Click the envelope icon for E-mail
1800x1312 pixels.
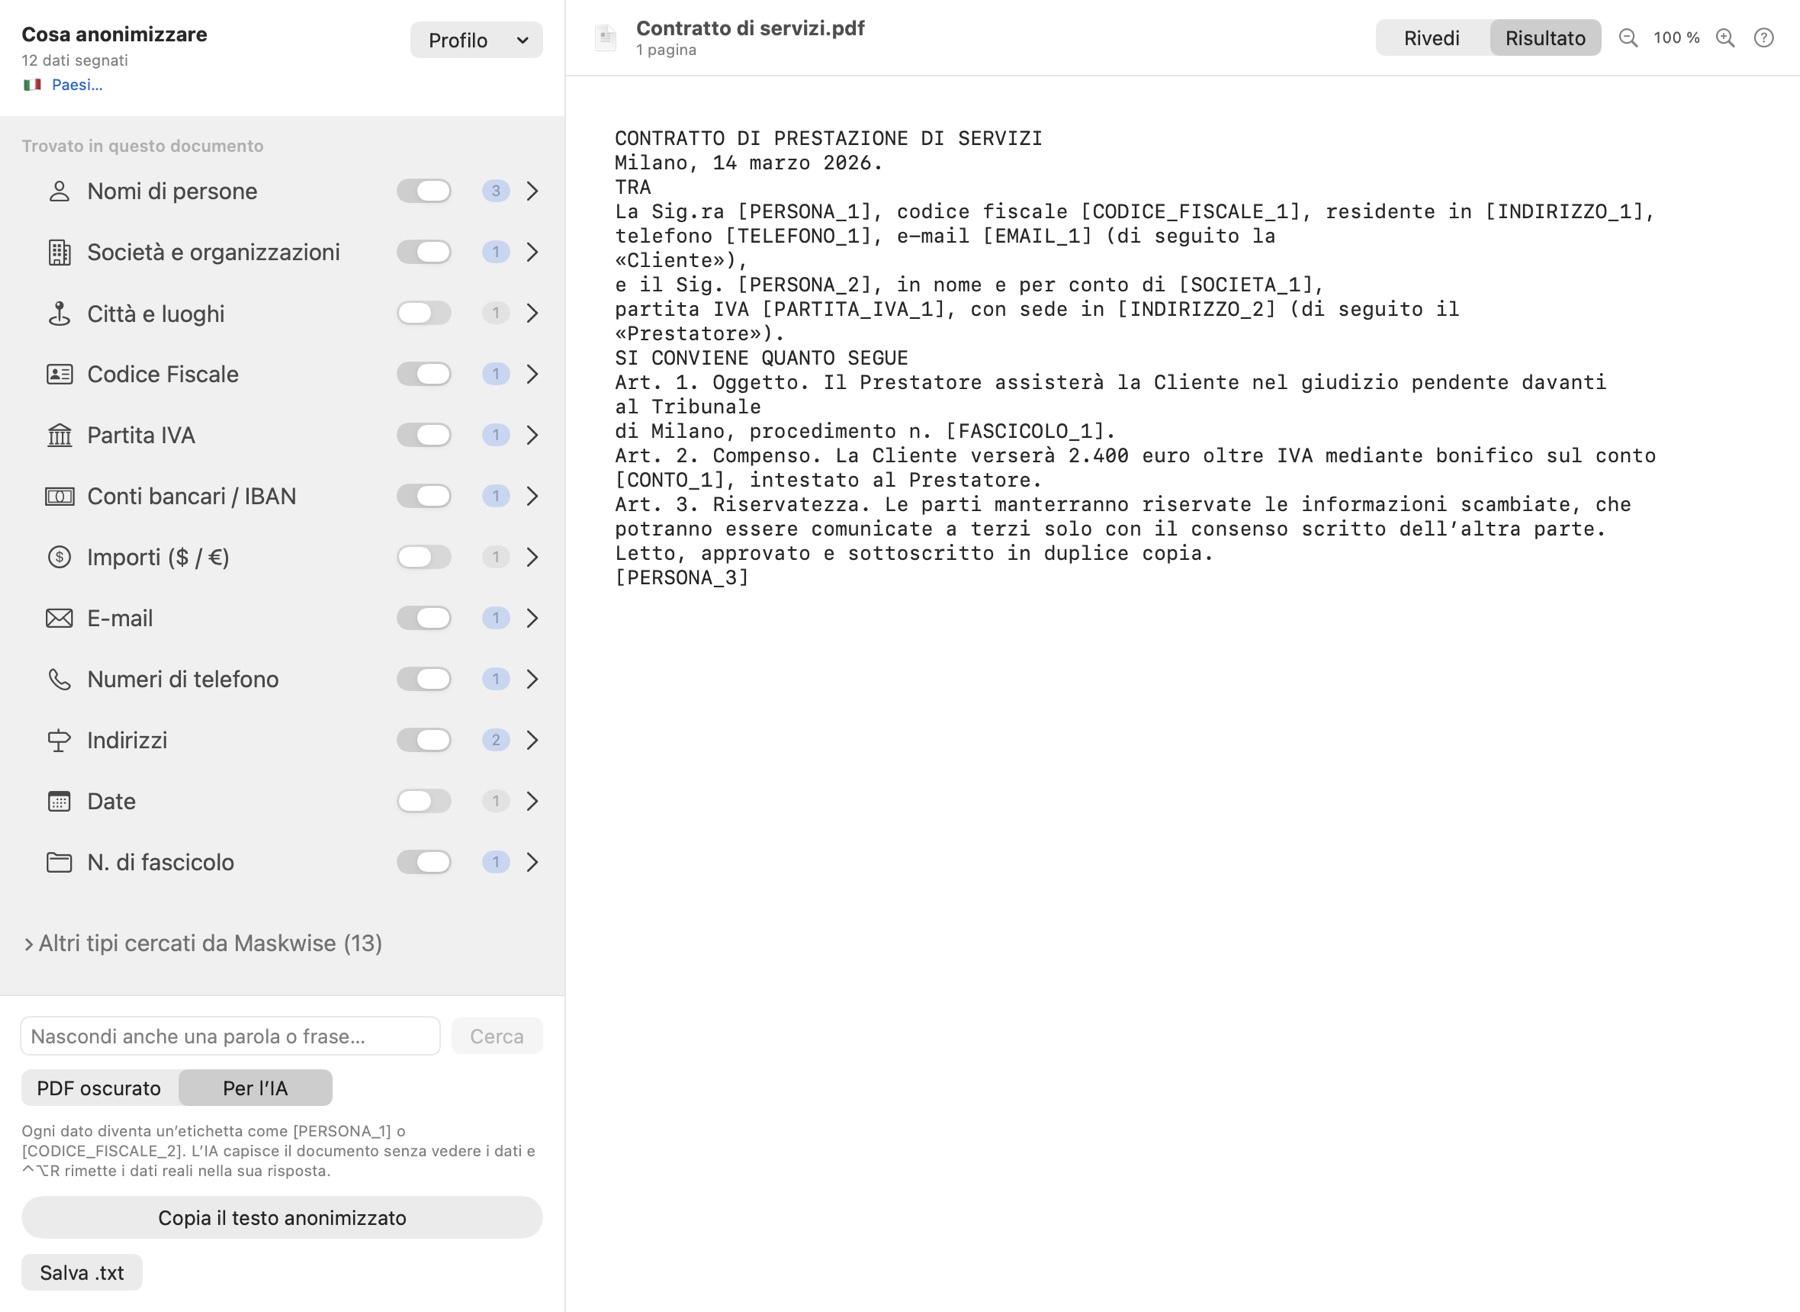tap(59, 618)
